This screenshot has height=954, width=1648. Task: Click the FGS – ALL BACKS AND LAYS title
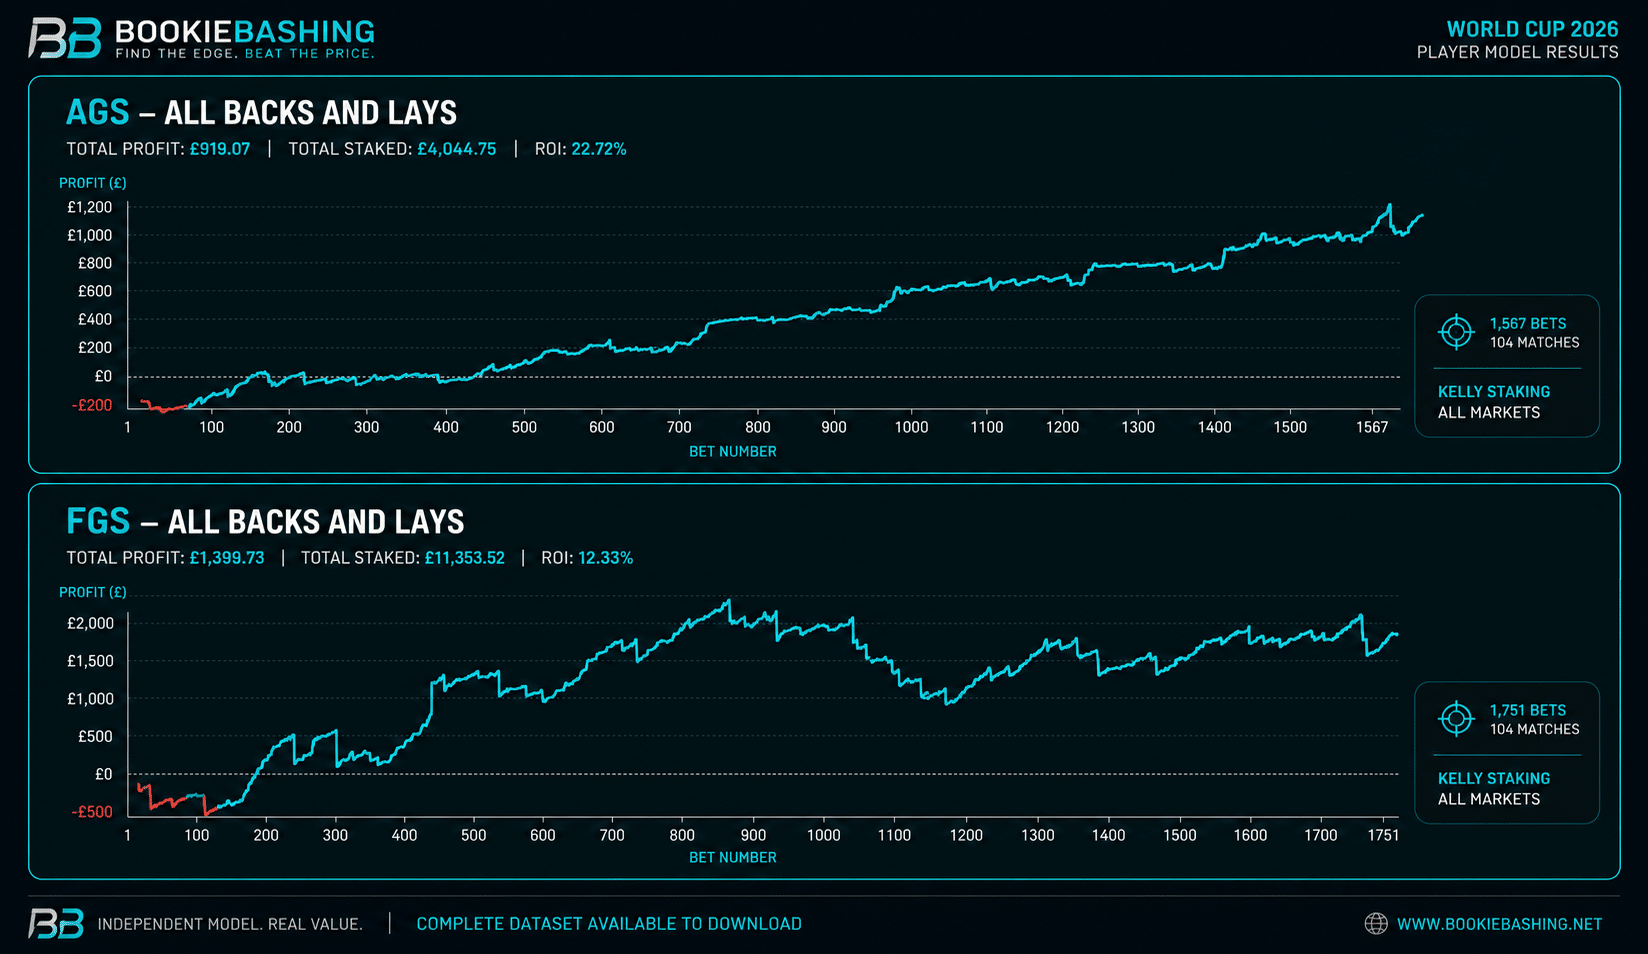coord(265,521)
